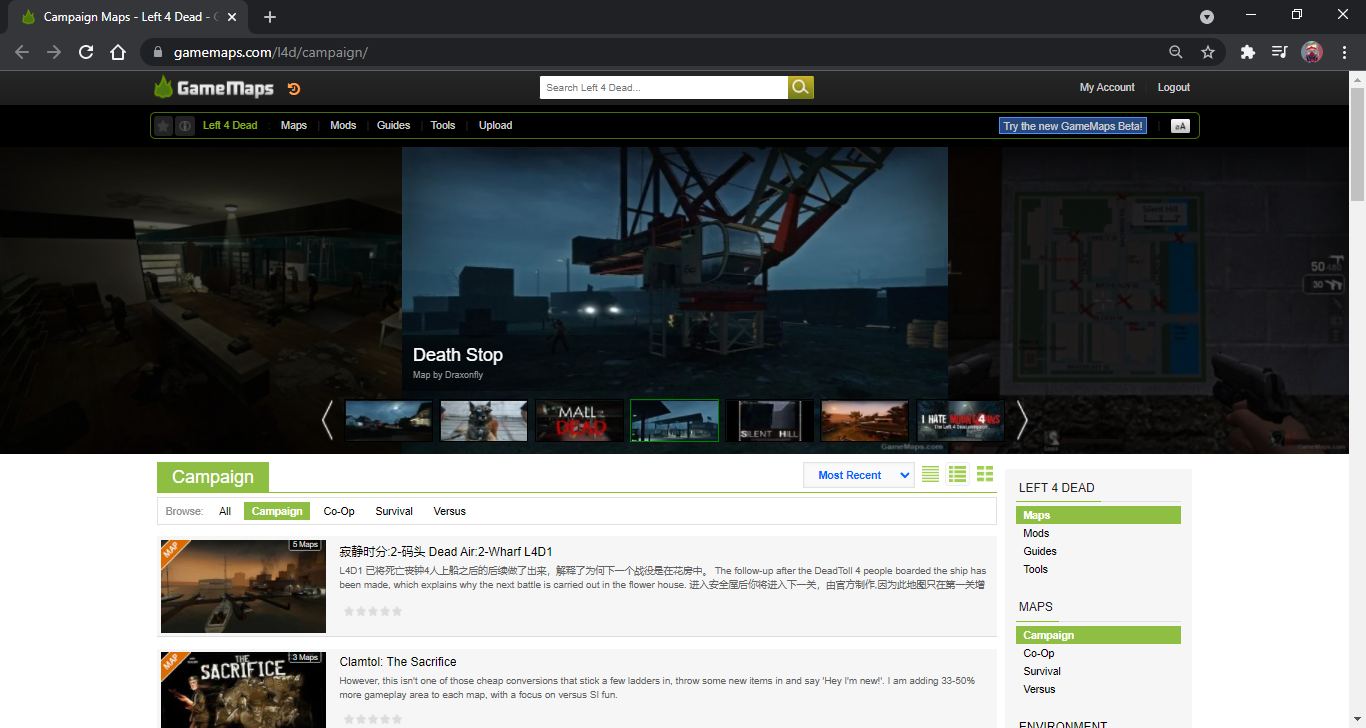Click the favorite star icon in game navbar

pos(164,126)
